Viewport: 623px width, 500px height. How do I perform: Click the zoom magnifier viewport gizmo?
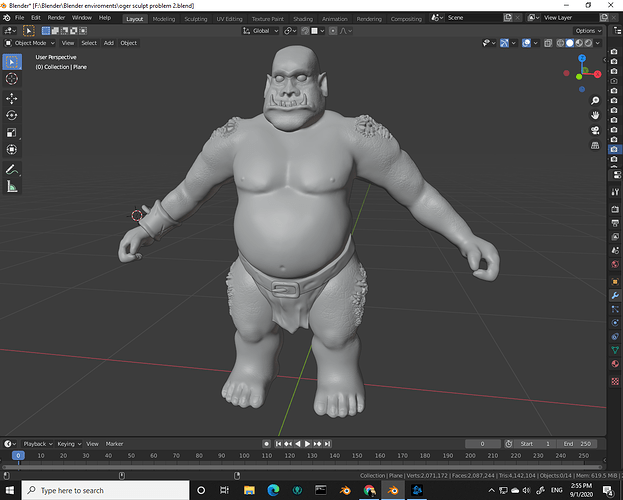click(593, 98)
